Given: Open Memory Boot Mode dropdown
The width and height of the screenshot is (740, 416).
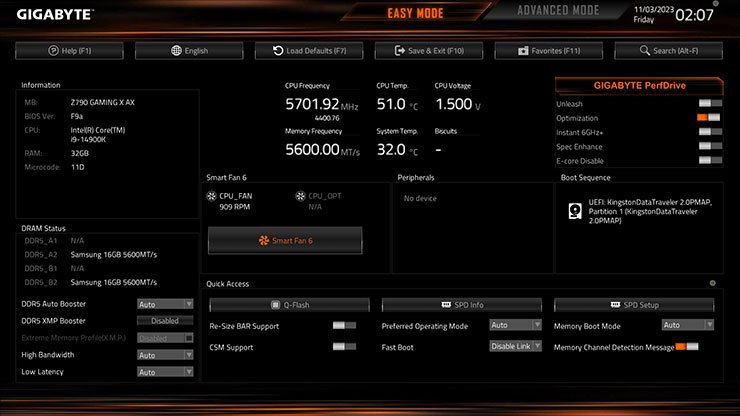Looking at the screenshot, I should click(x=687, y=325).
